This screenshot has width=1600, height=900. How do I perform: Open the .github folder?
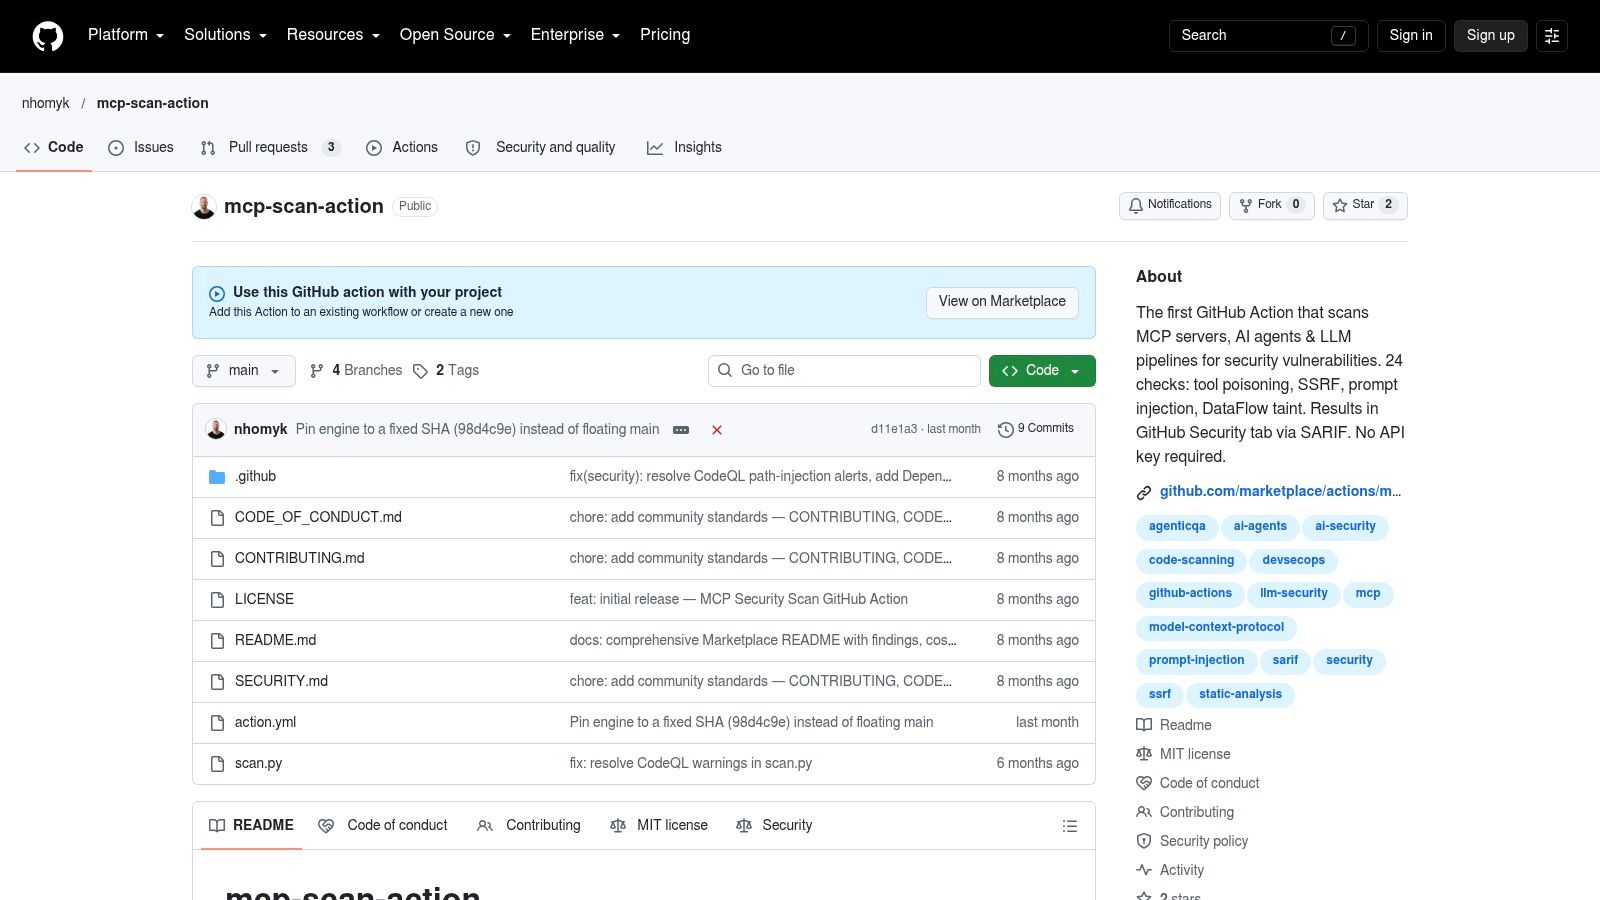click(256, 476)
